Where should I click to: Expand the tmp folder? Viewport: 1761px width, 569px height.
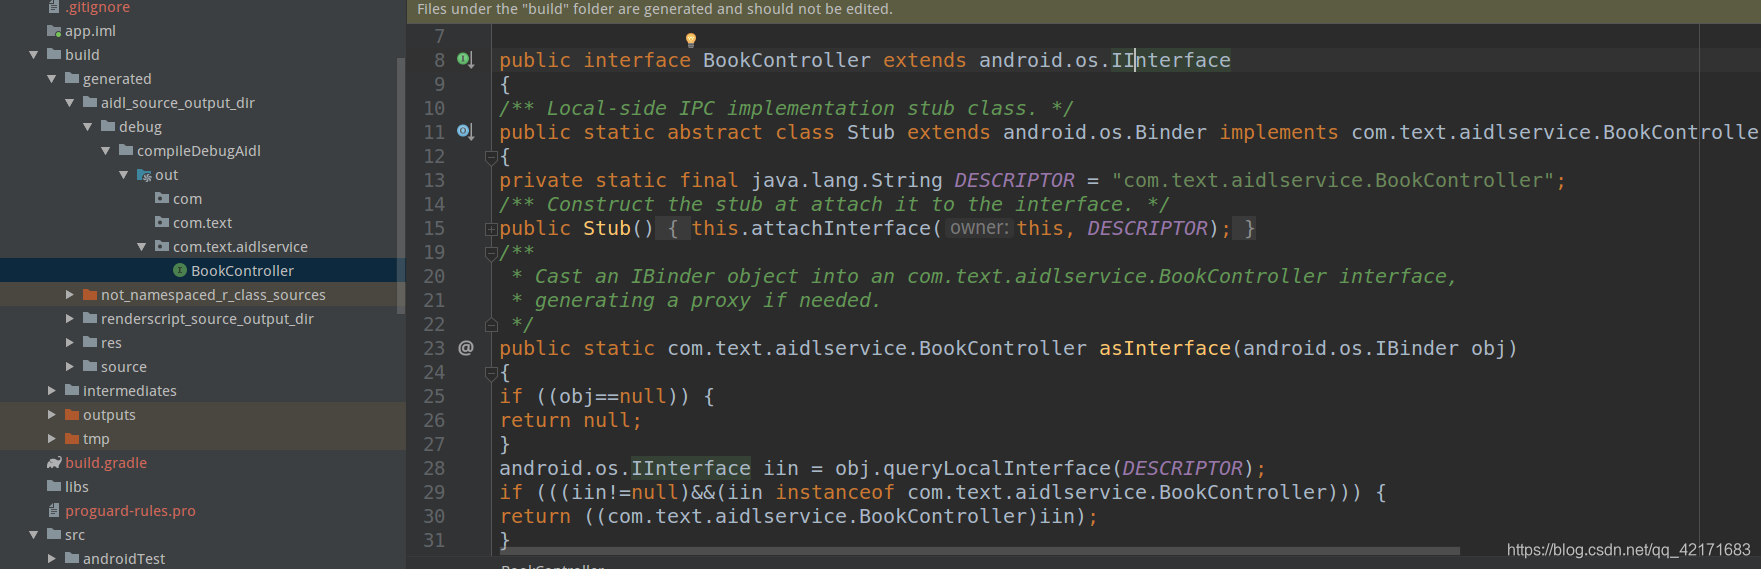pyautogui.click(x=52, y=439)
